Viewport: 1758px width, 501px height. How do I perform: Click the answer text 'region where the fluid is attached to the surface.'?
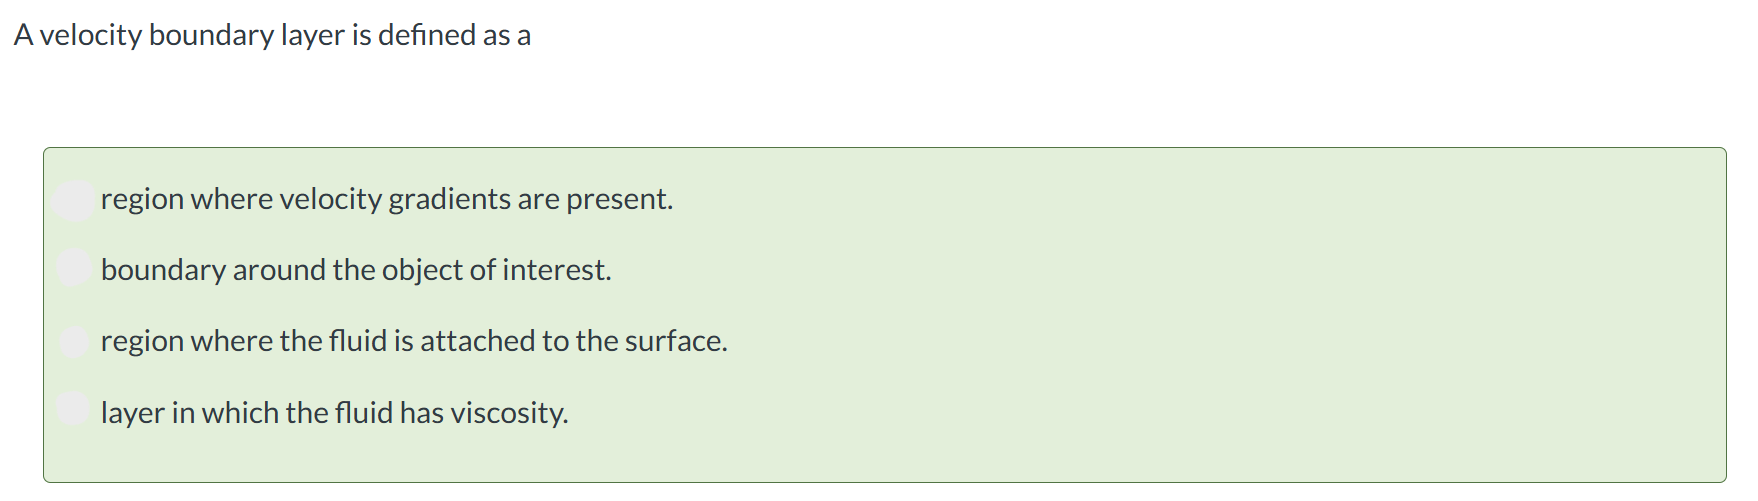click(x=414, y=342)
